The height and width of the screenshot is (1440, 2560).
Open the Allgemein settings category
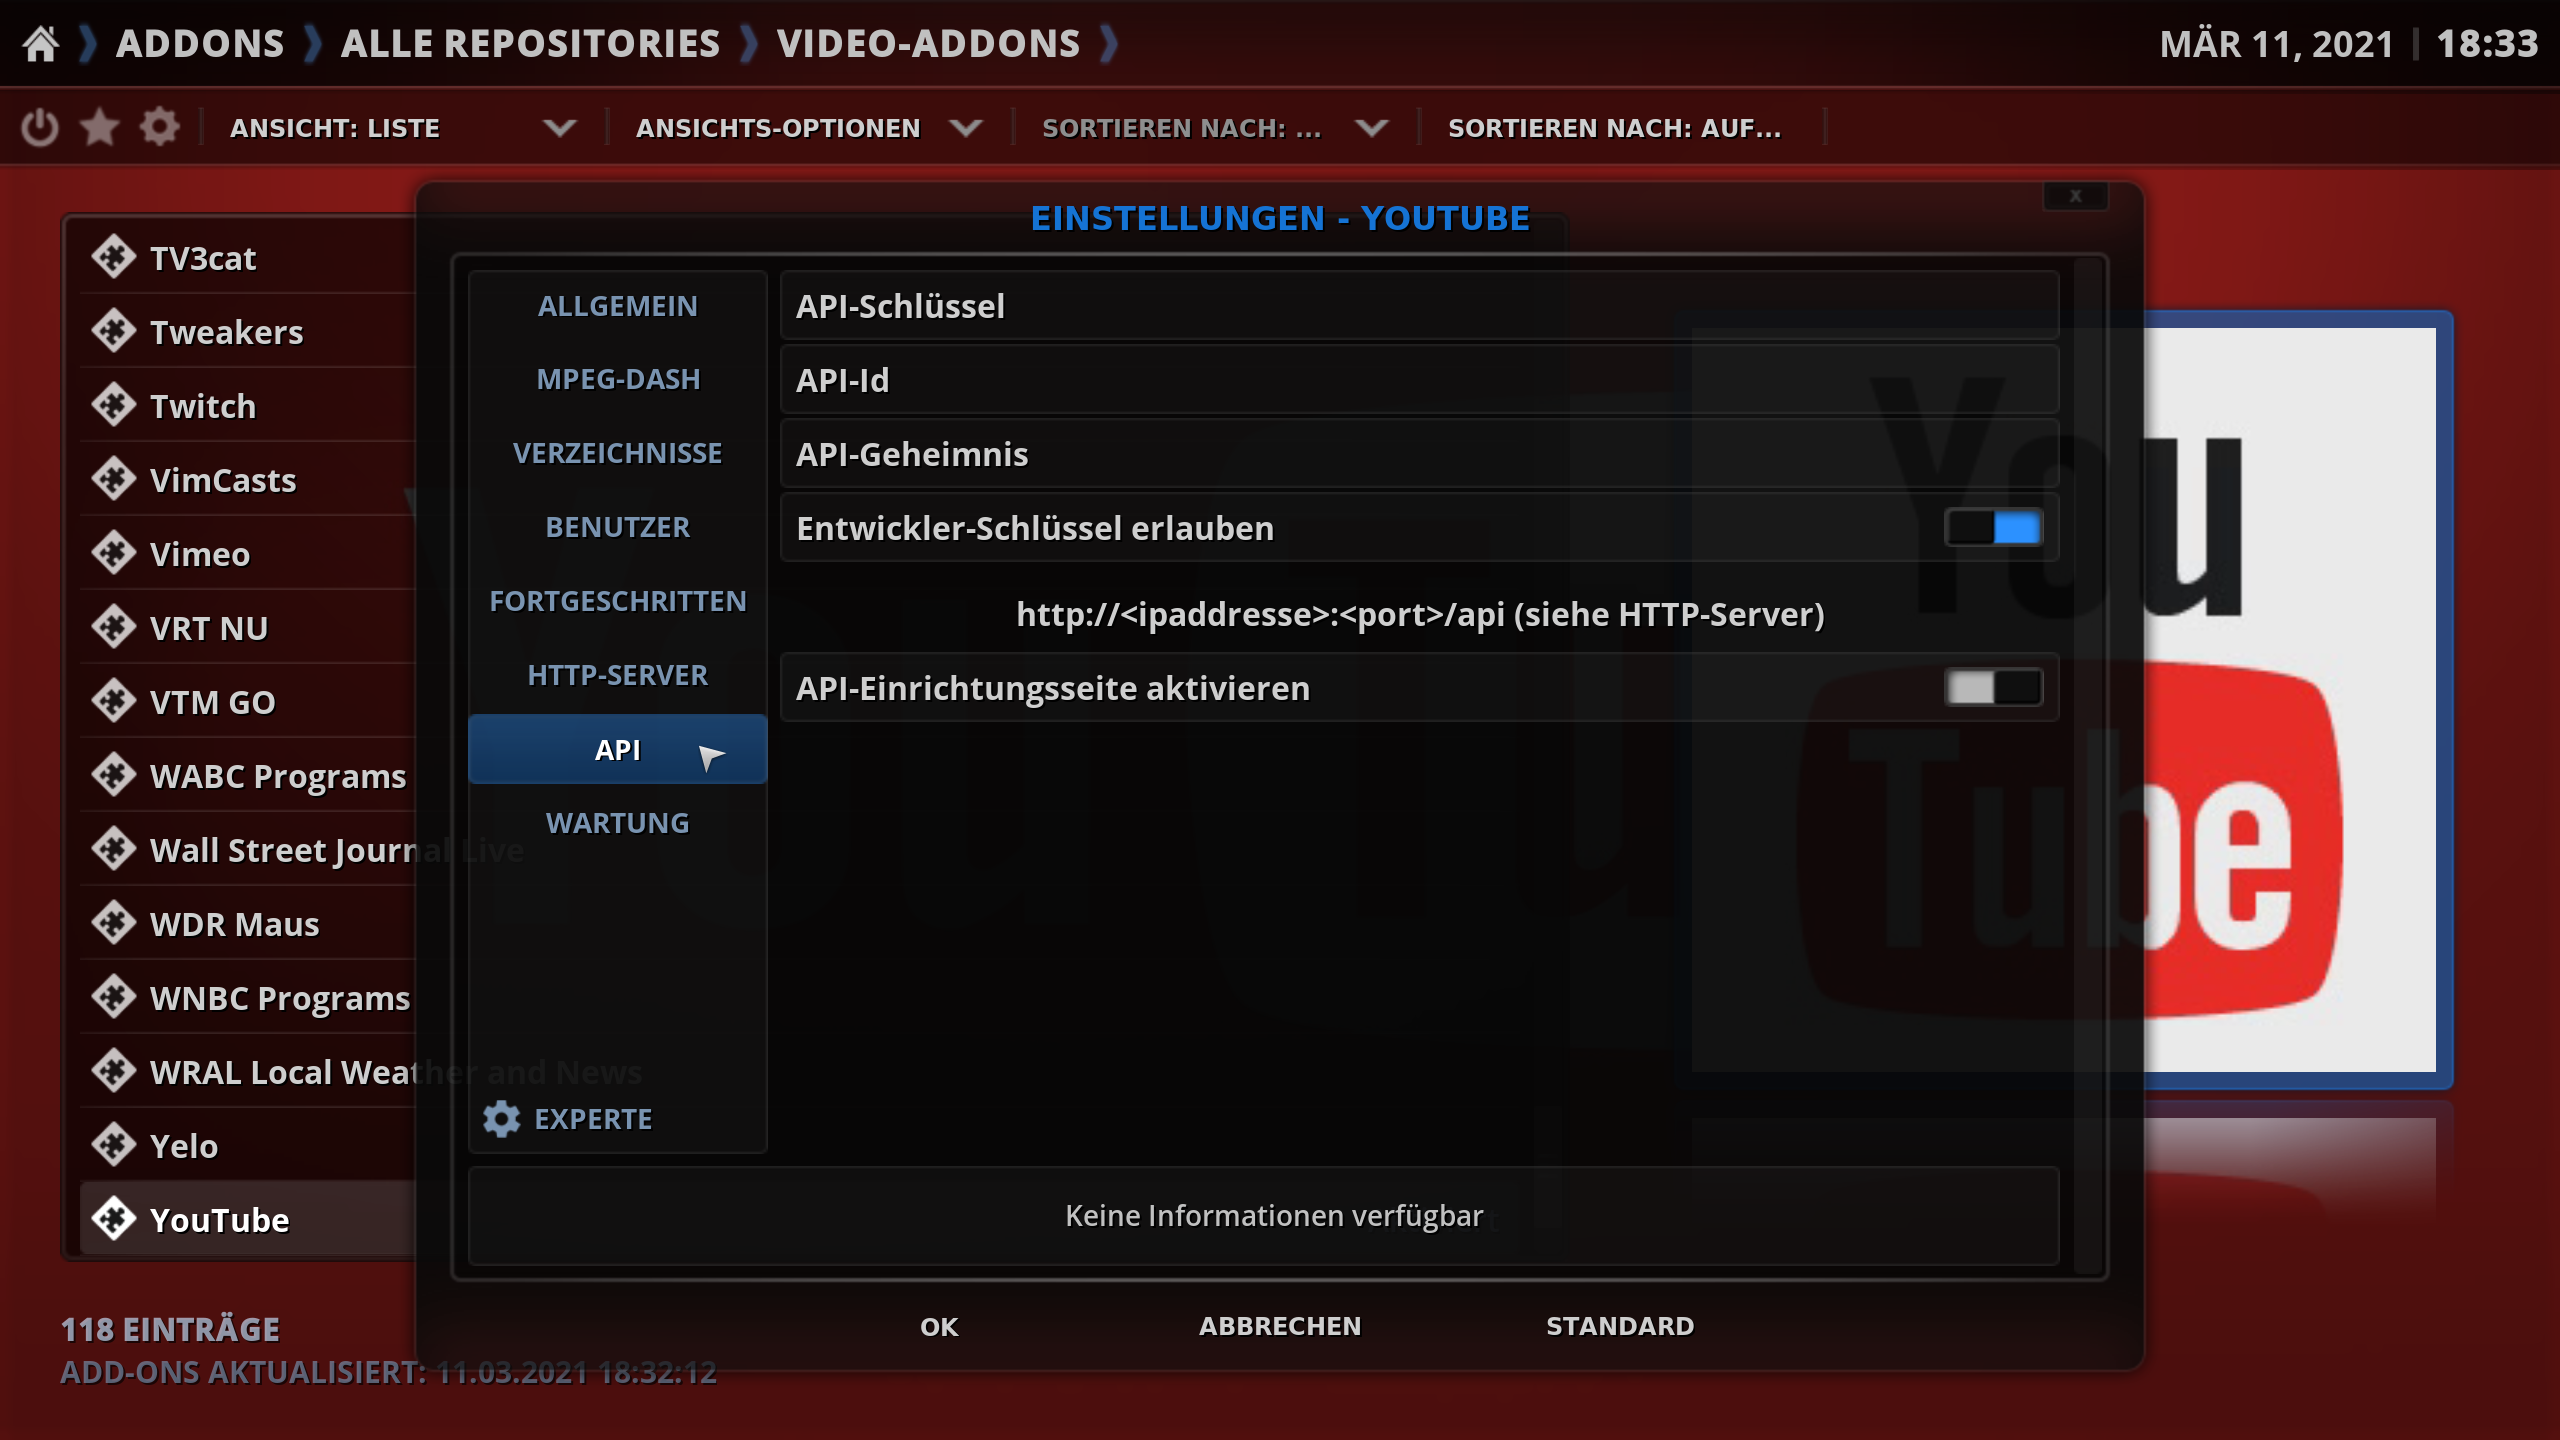(x=618, y=306)
